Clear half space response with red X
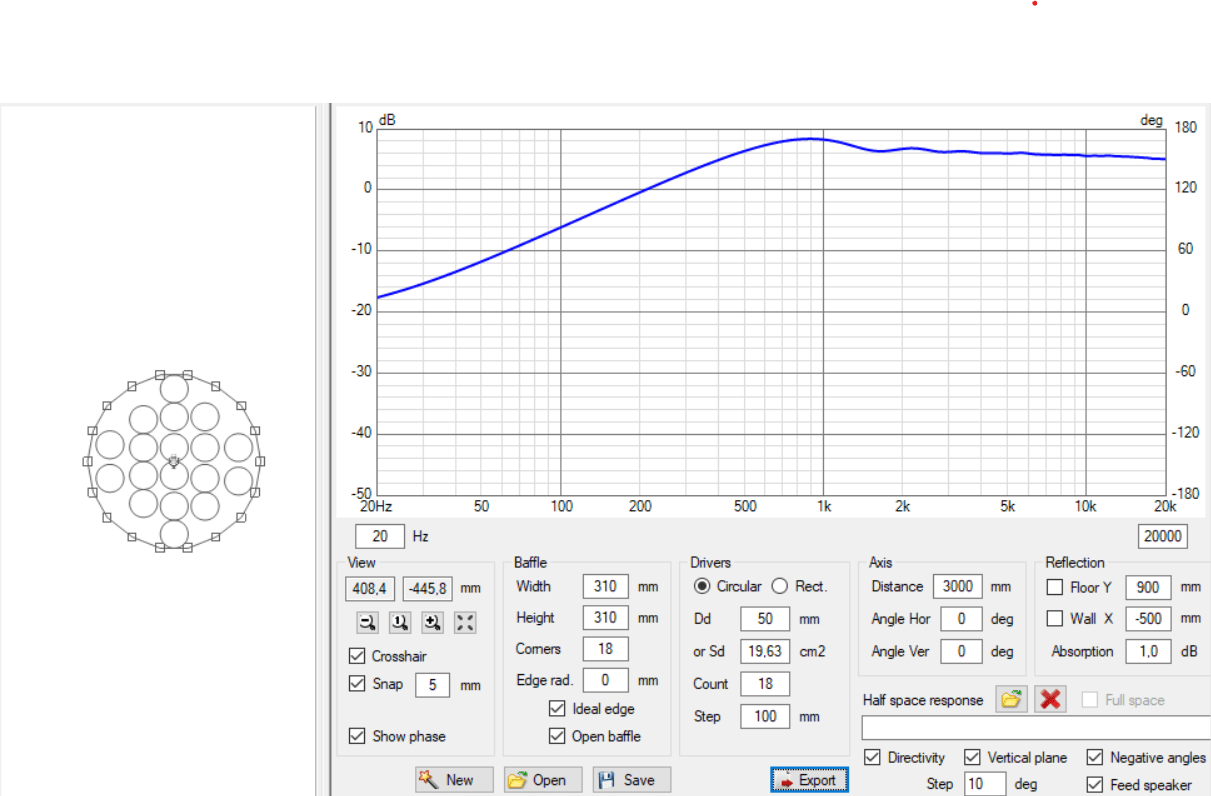This screenshot has width=1211, height=796. tap(1050, 699)
